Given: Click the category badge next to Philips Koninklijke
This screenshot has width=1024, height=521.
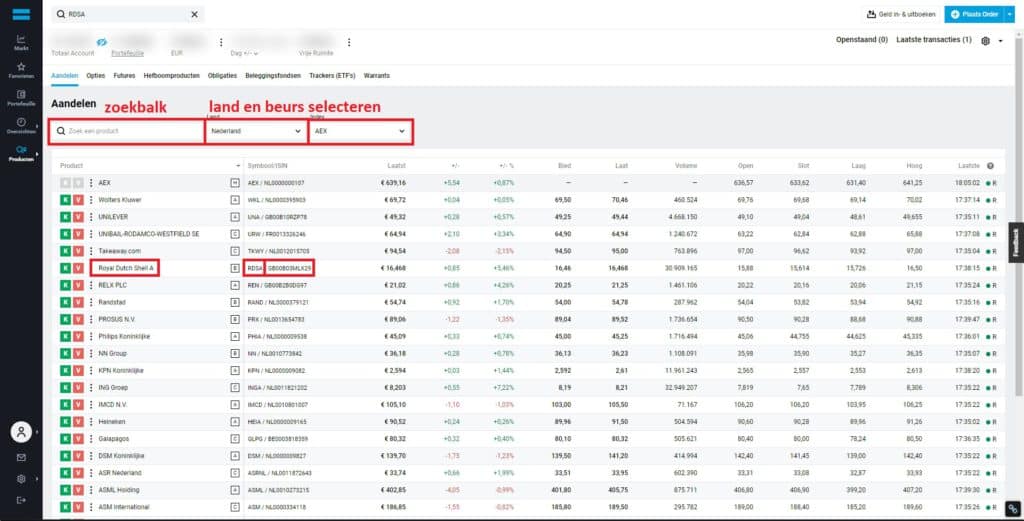Looking at the screenshot, I should pyautogui.click(x=235, y=336).
